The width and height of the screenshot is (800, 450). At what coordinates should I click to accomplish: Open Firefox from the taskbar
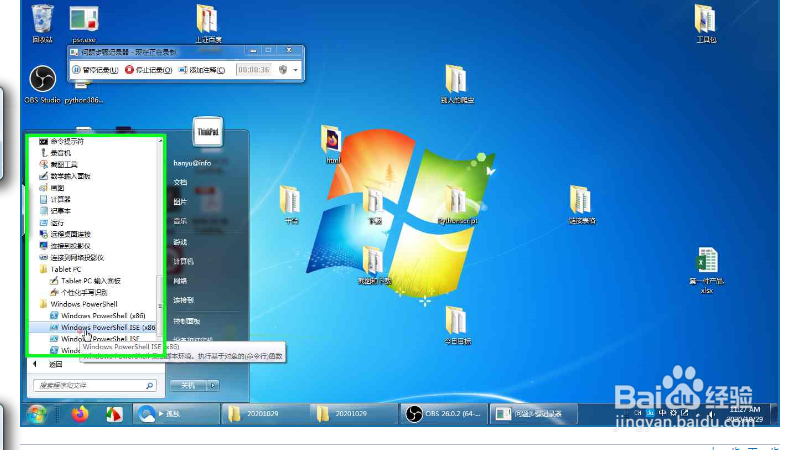coord(80,414)
